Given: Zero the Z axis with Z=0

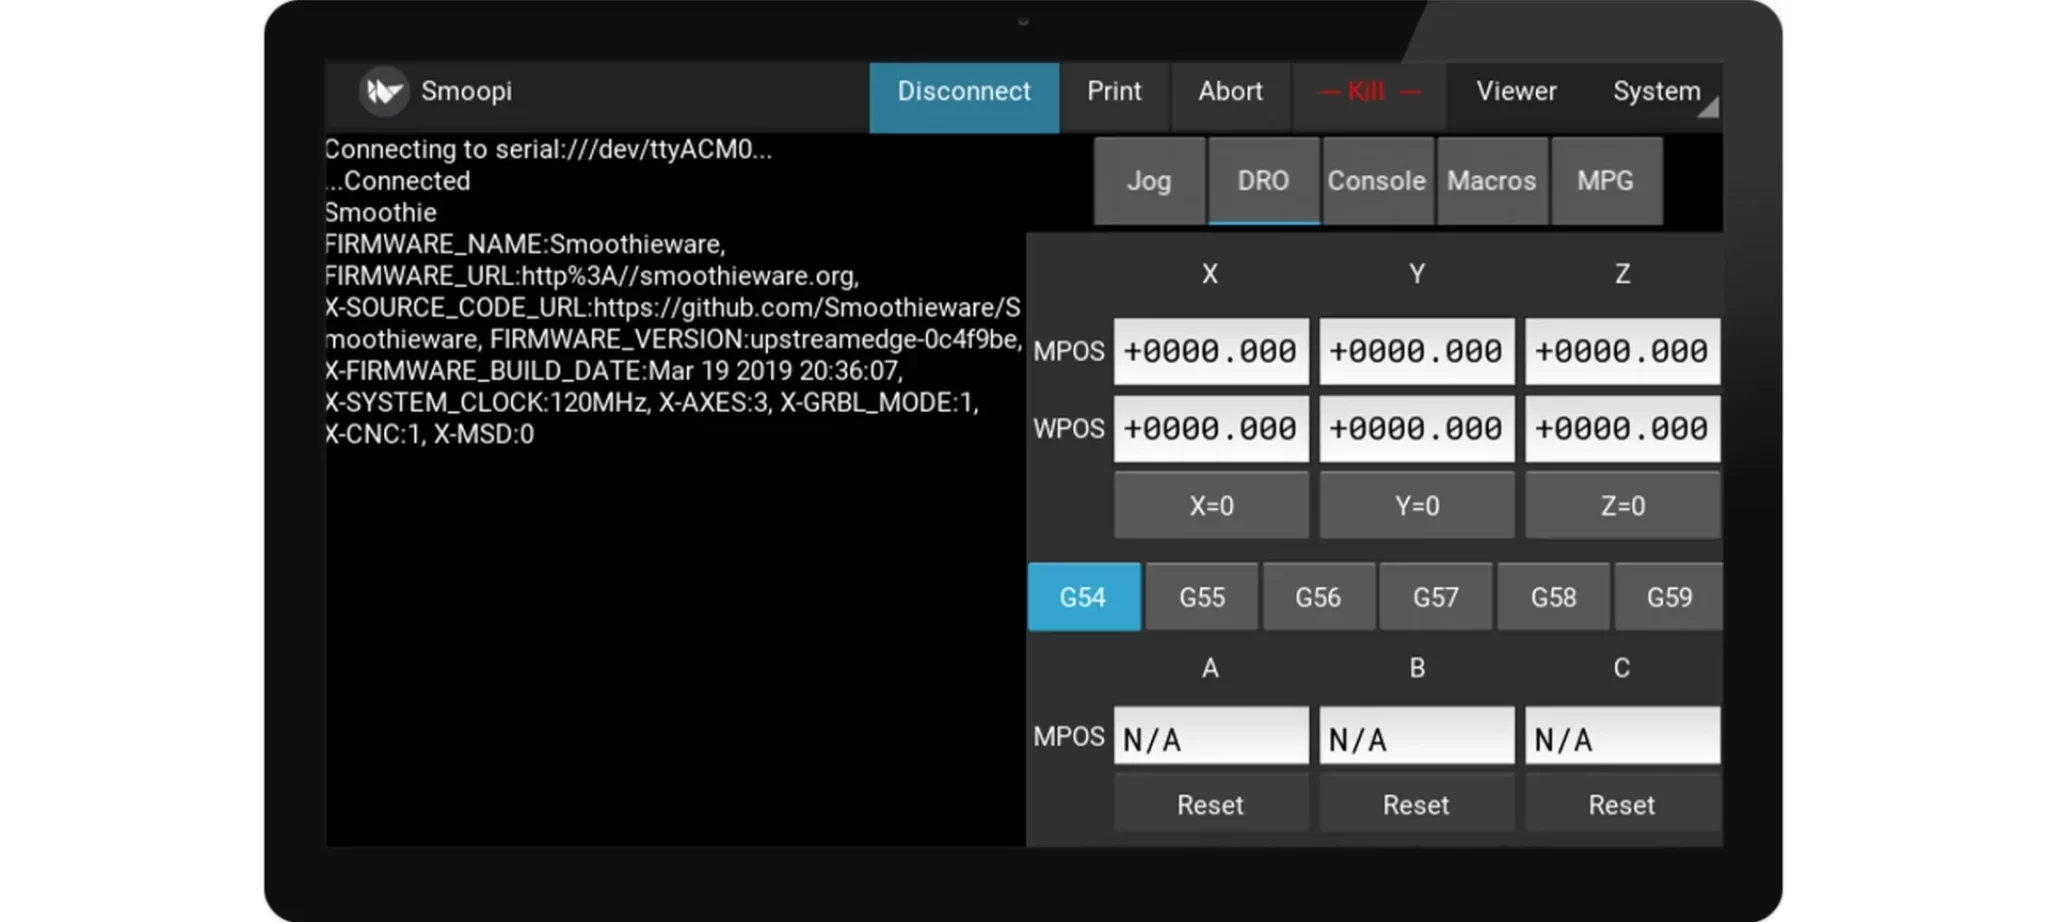Looking at the screenshot, I should click(1623, 506).
